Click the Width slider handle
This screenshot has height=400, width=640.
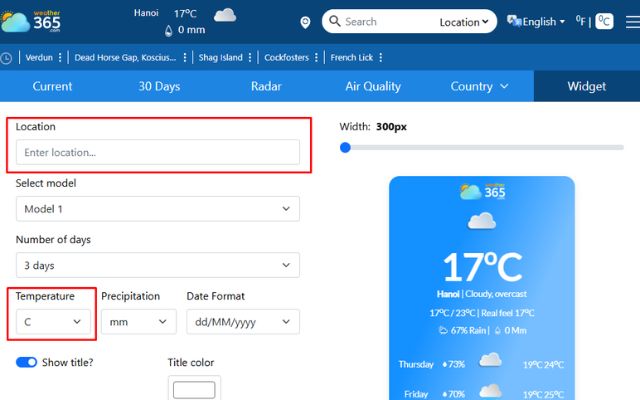(x=345, y=147)
